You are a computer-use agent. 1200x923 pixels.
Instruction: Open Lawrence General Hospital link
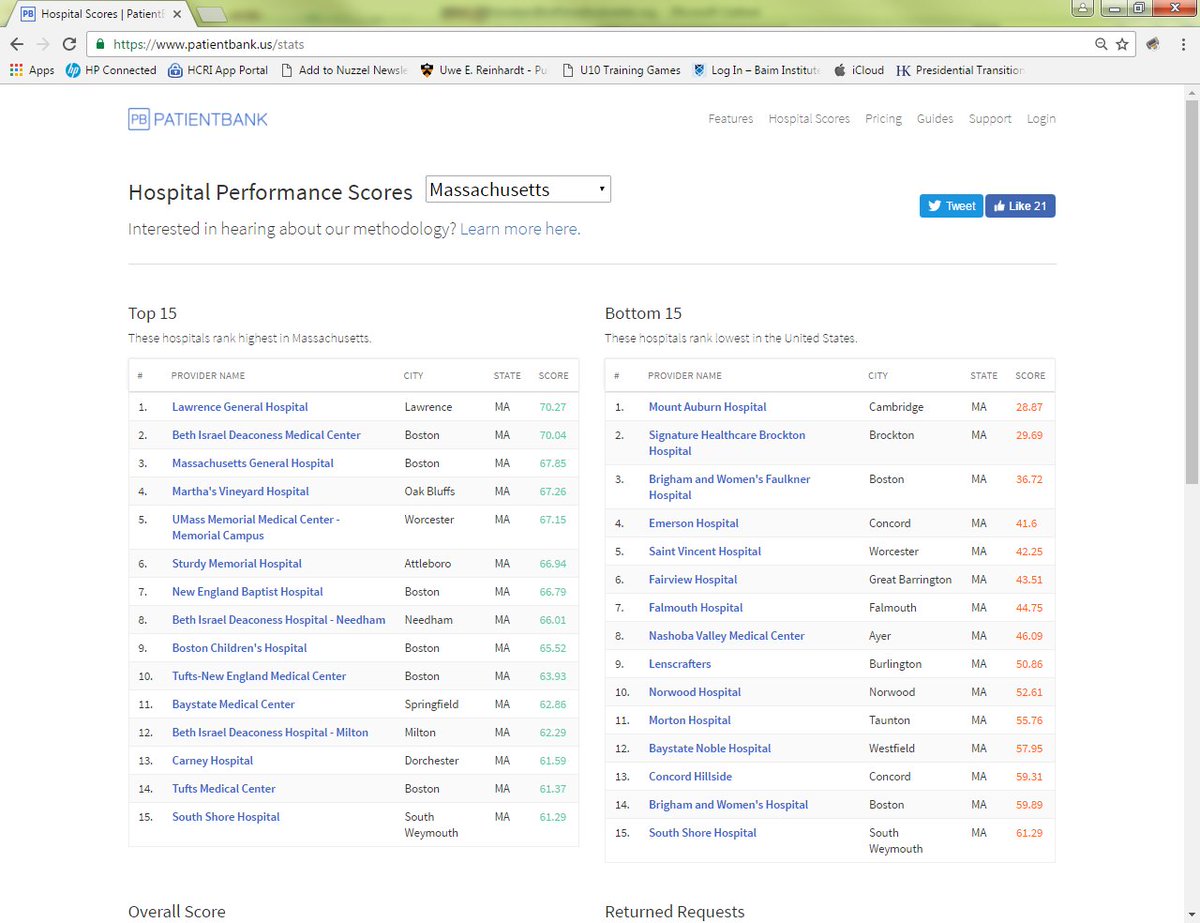coord(240,407)
